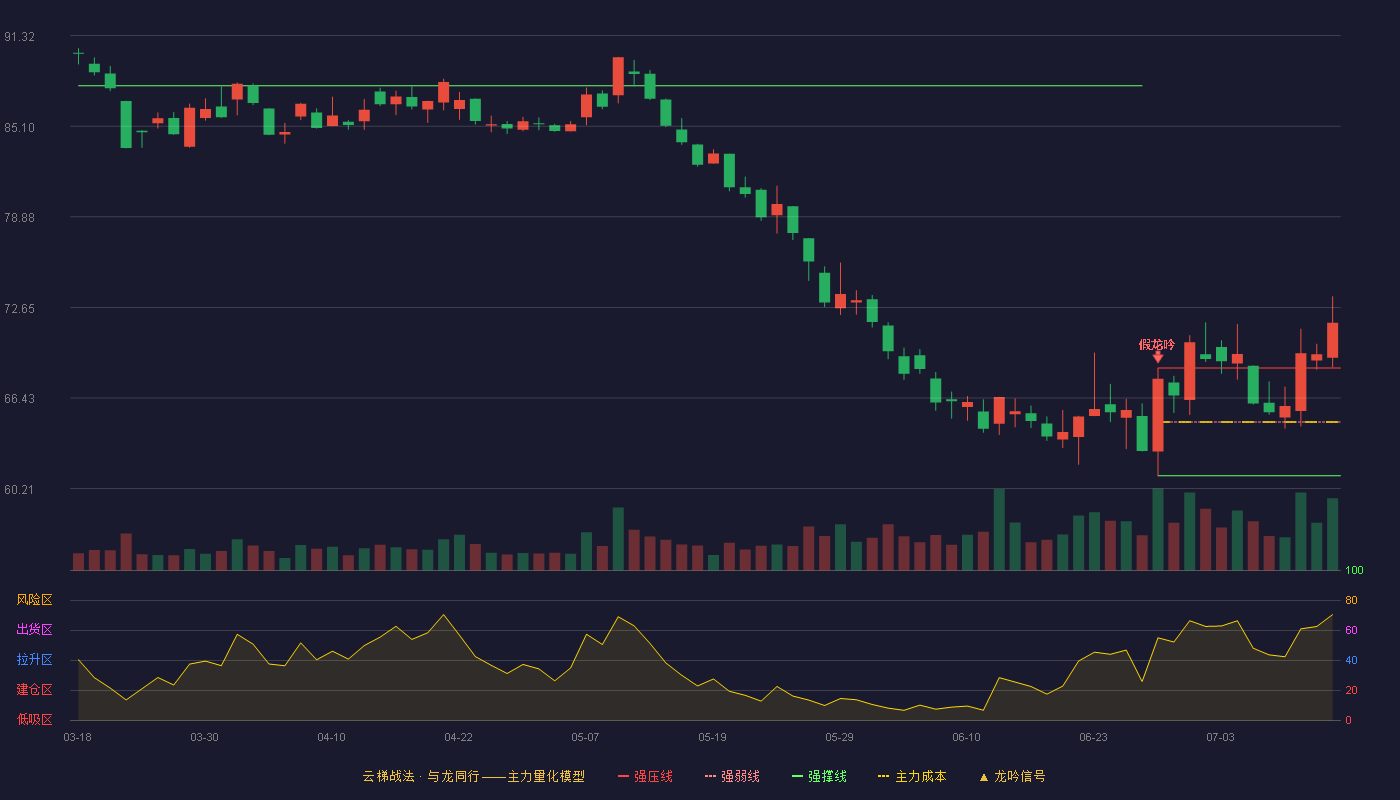Click the 假龙吟 signal marker arrow

[1158, 357]
